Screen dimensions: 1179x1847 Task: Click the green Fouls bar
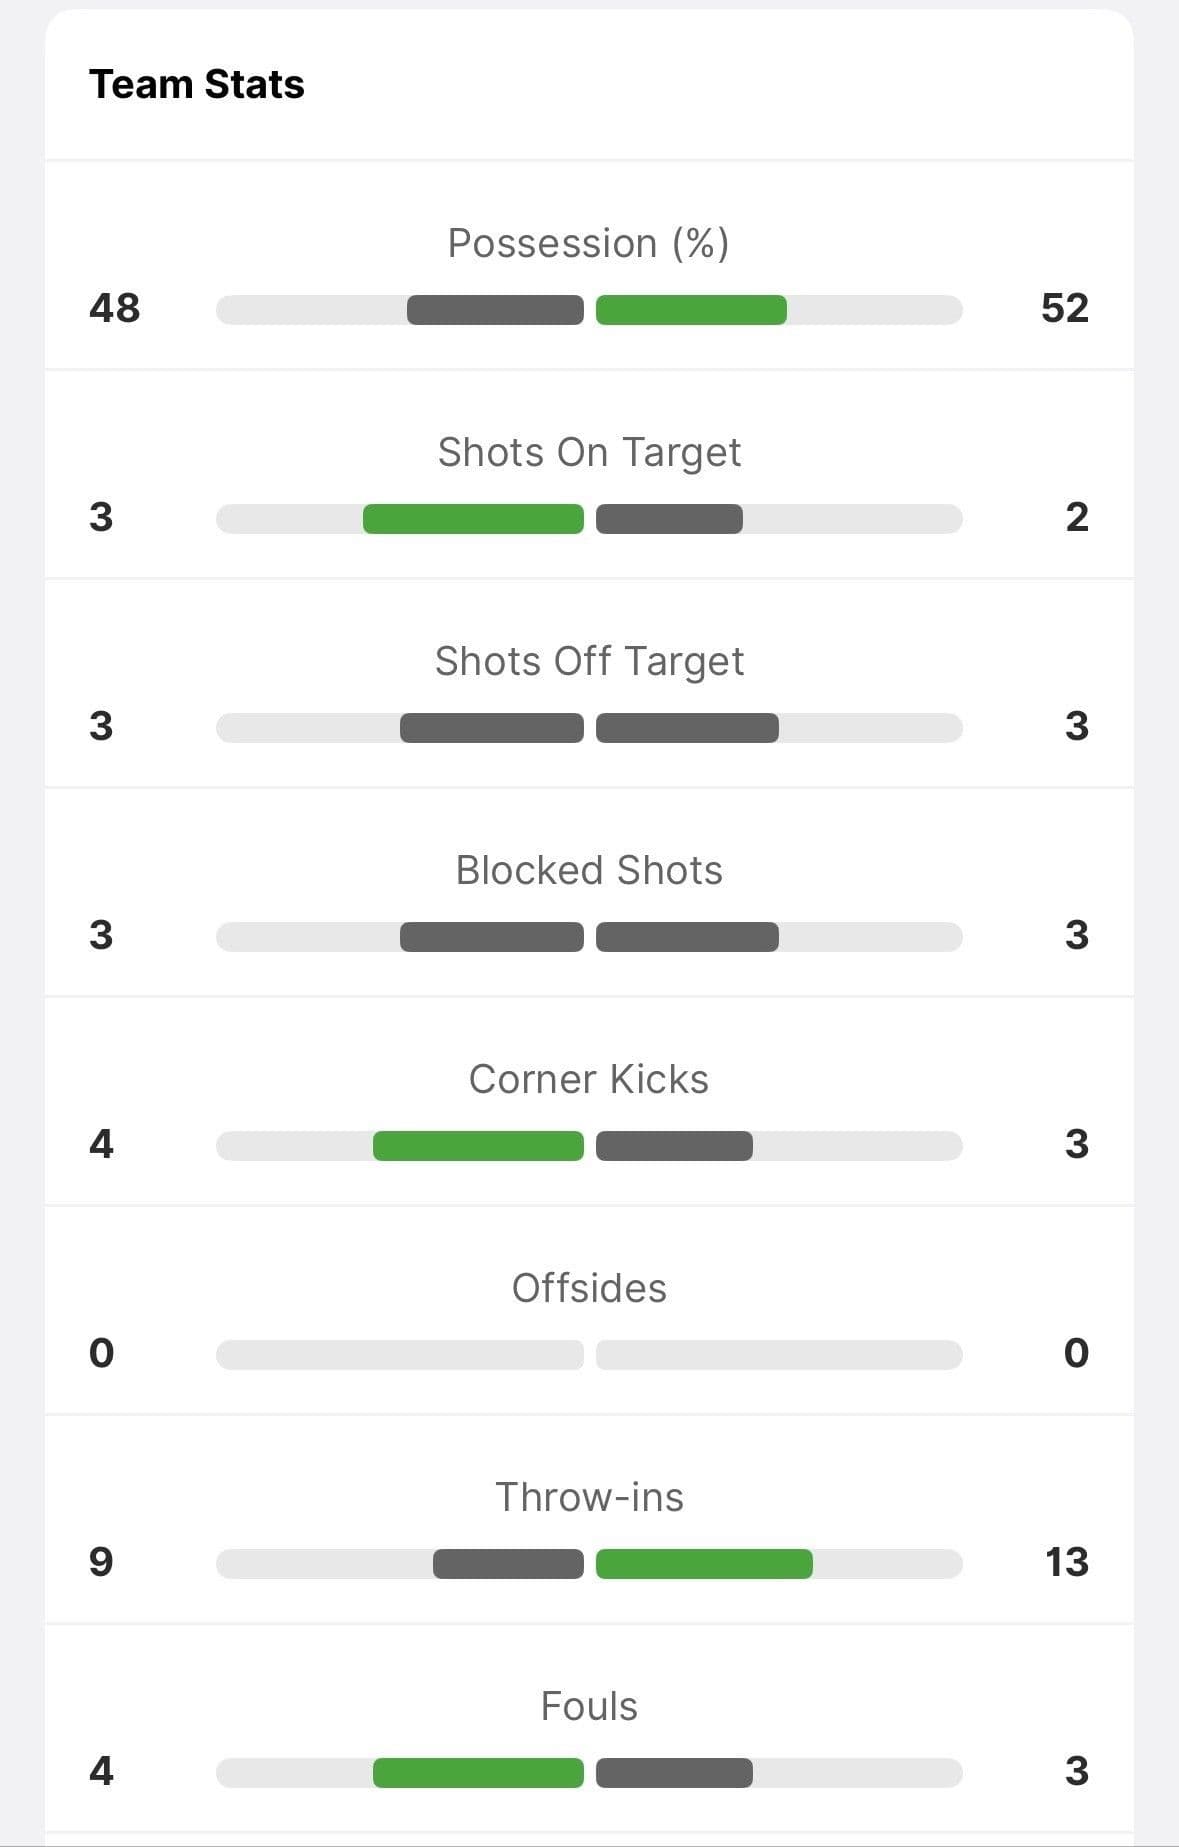coord(478,1773)
